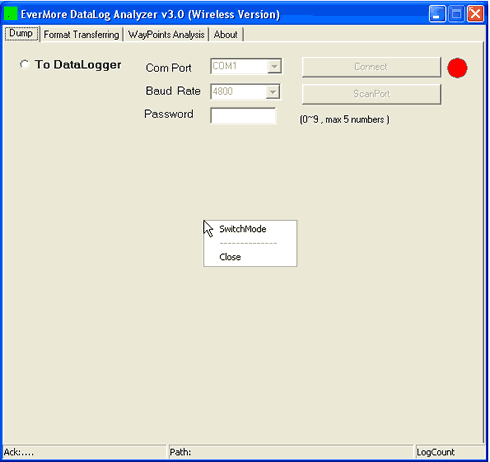Image resolution: width=490 pixels, height=462 pixels.
Task: Expand the Baud Rate dropdown arrow
Action: (273, 92)
